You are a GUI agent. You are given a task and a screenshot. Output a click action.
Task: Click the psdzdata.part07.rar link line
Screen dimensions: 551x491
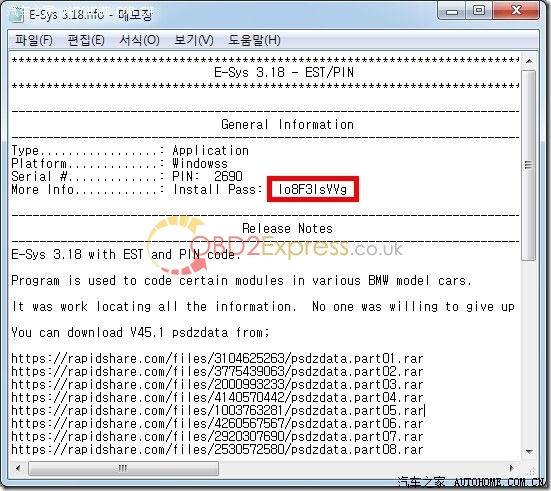217,437
